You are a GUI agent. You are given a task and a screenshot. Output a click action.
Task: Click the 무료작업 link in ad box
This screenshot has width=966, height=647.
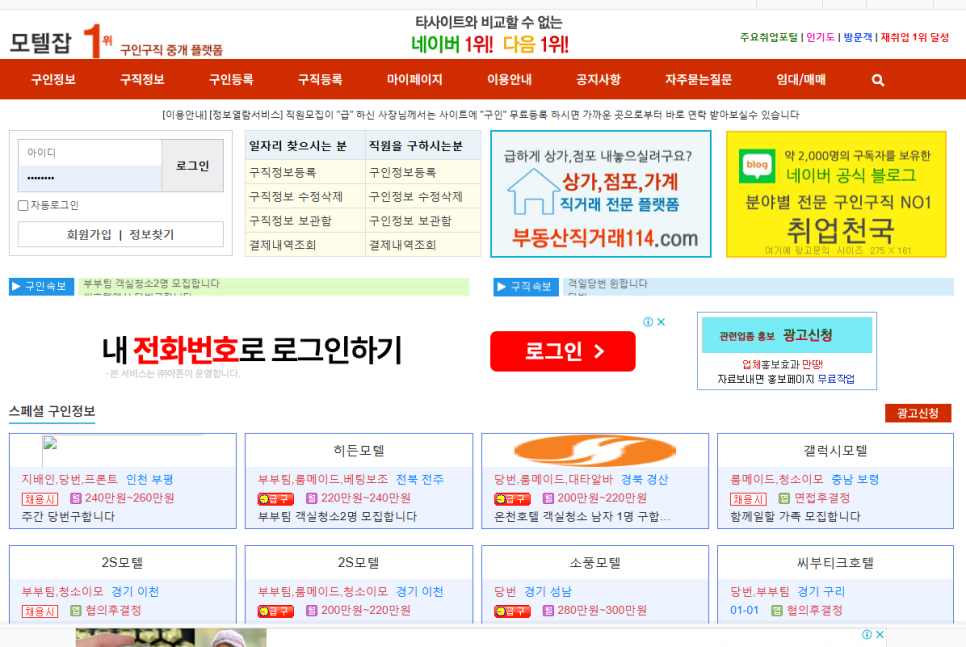coord(836,379)
